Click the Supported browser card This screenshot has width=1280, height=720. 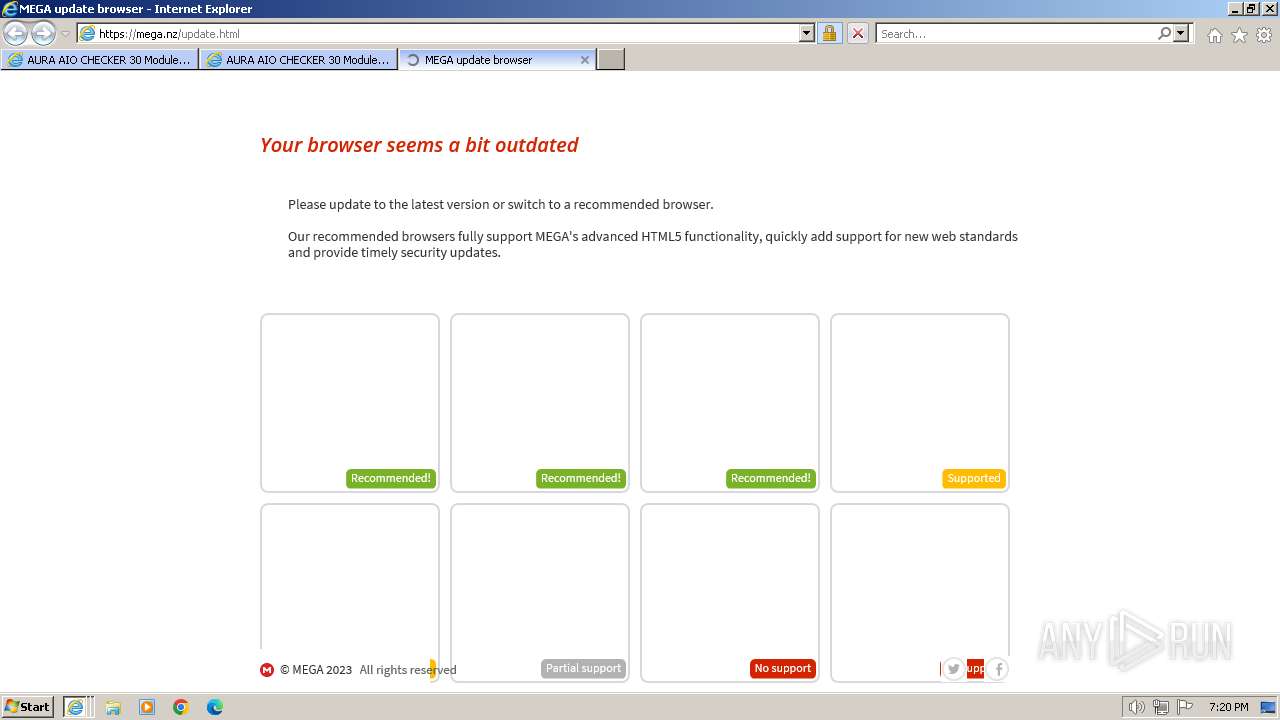(920, 403)
